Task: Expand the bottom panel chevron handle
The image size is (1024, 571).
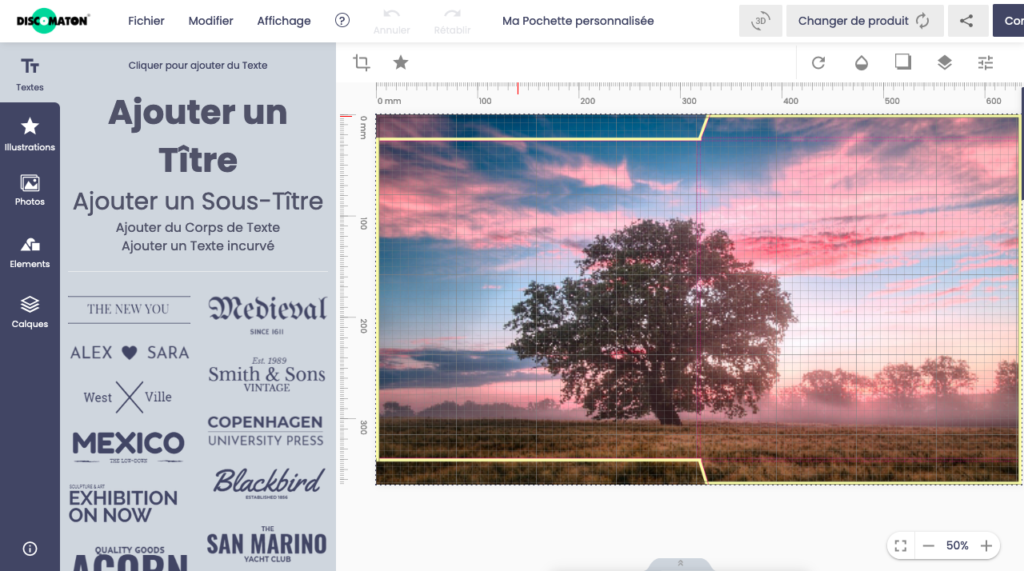Action: coord(680,564)
